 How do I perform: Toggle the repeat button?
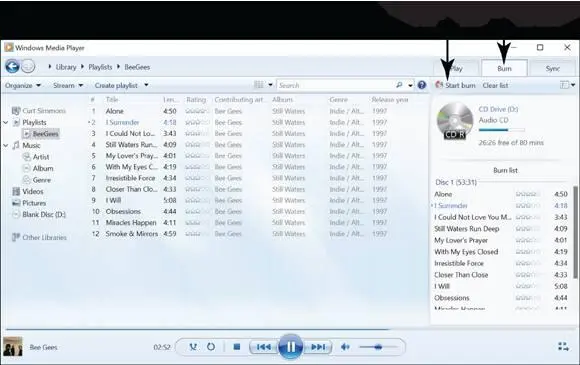coord(211,347)
